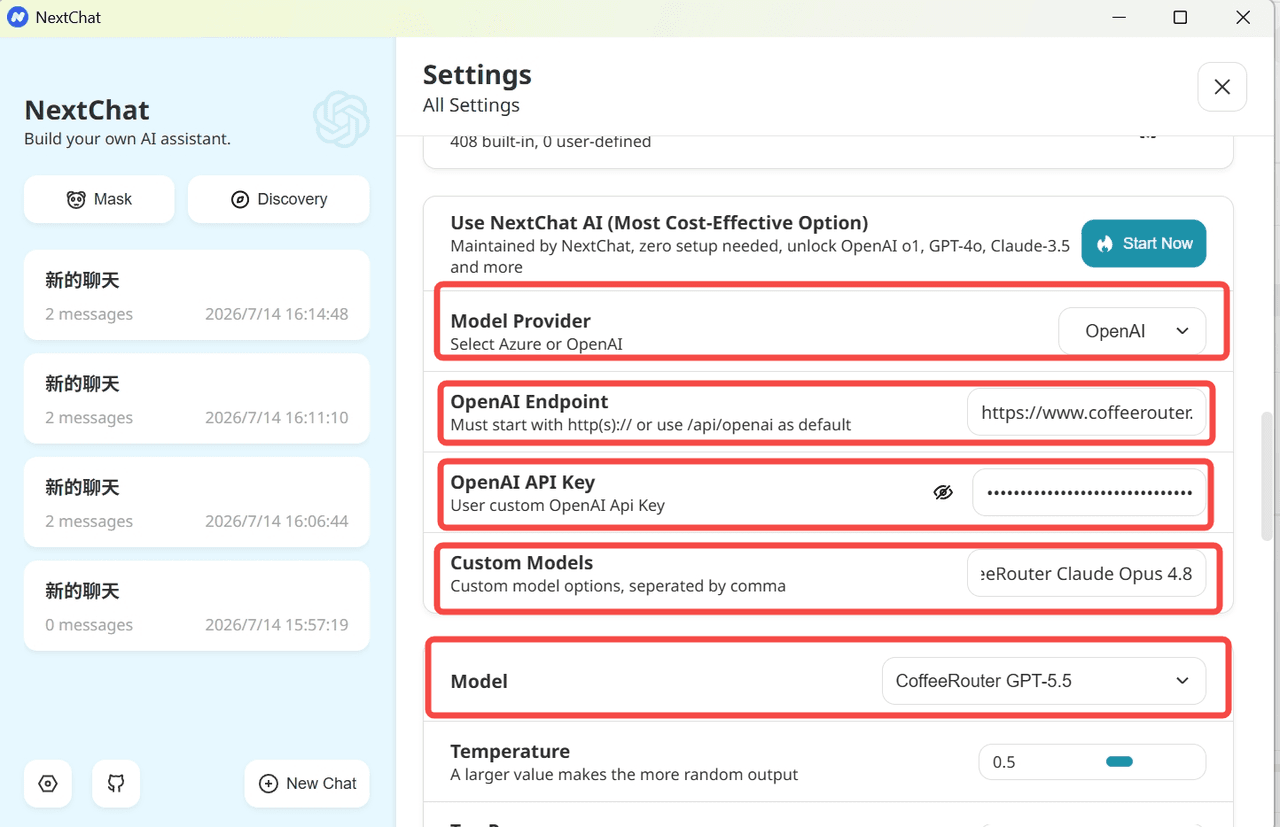
Task: Click the plus icon on New Chat
Action: [x=268, y=784]
